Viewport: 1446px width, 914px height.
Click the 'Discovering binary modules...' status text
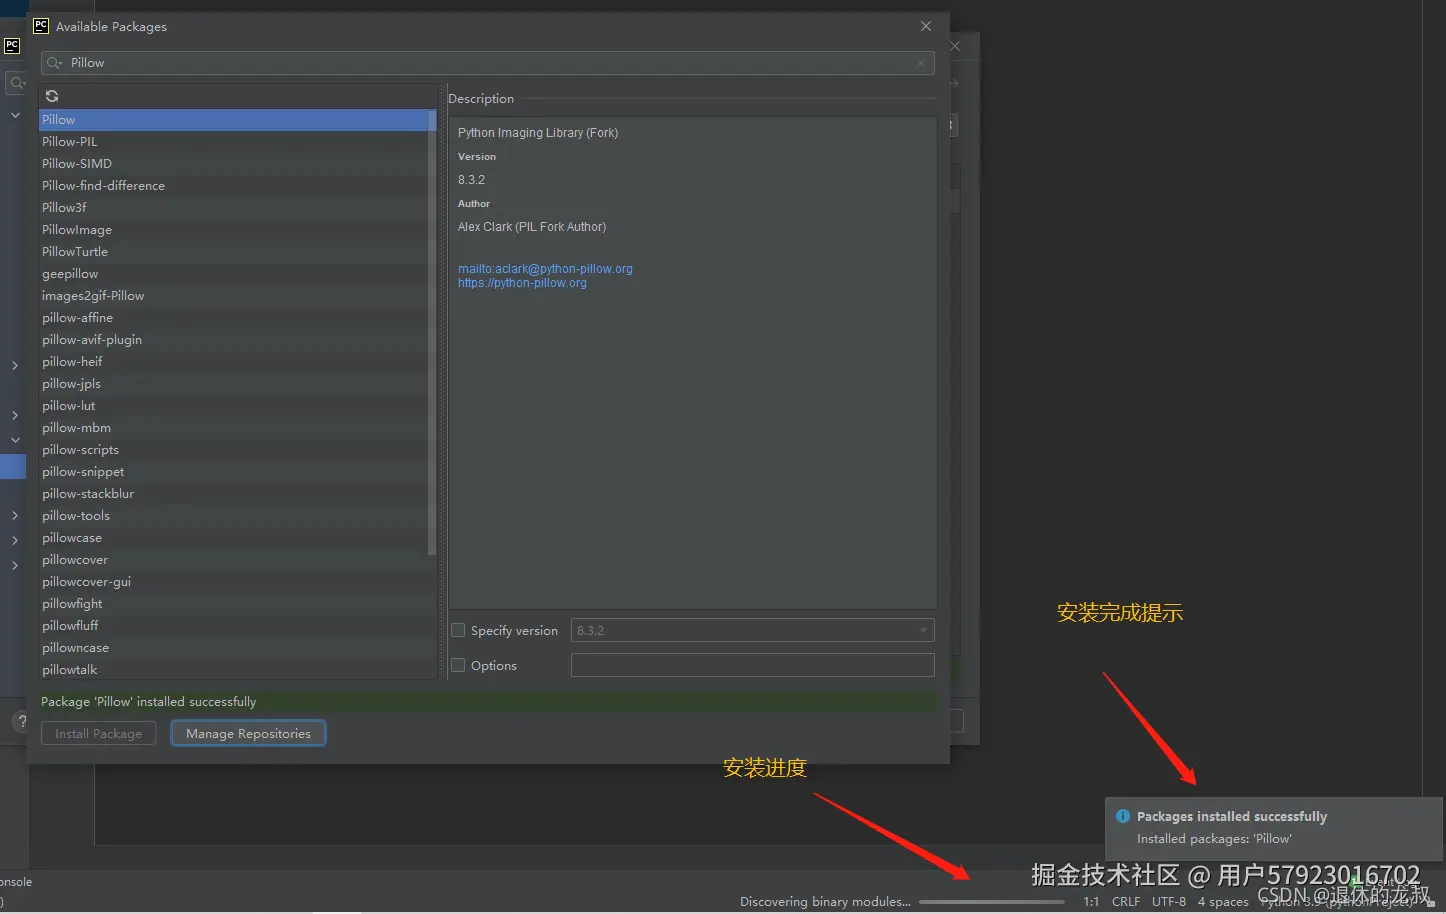pyautogui.click(x=825, y=902)
